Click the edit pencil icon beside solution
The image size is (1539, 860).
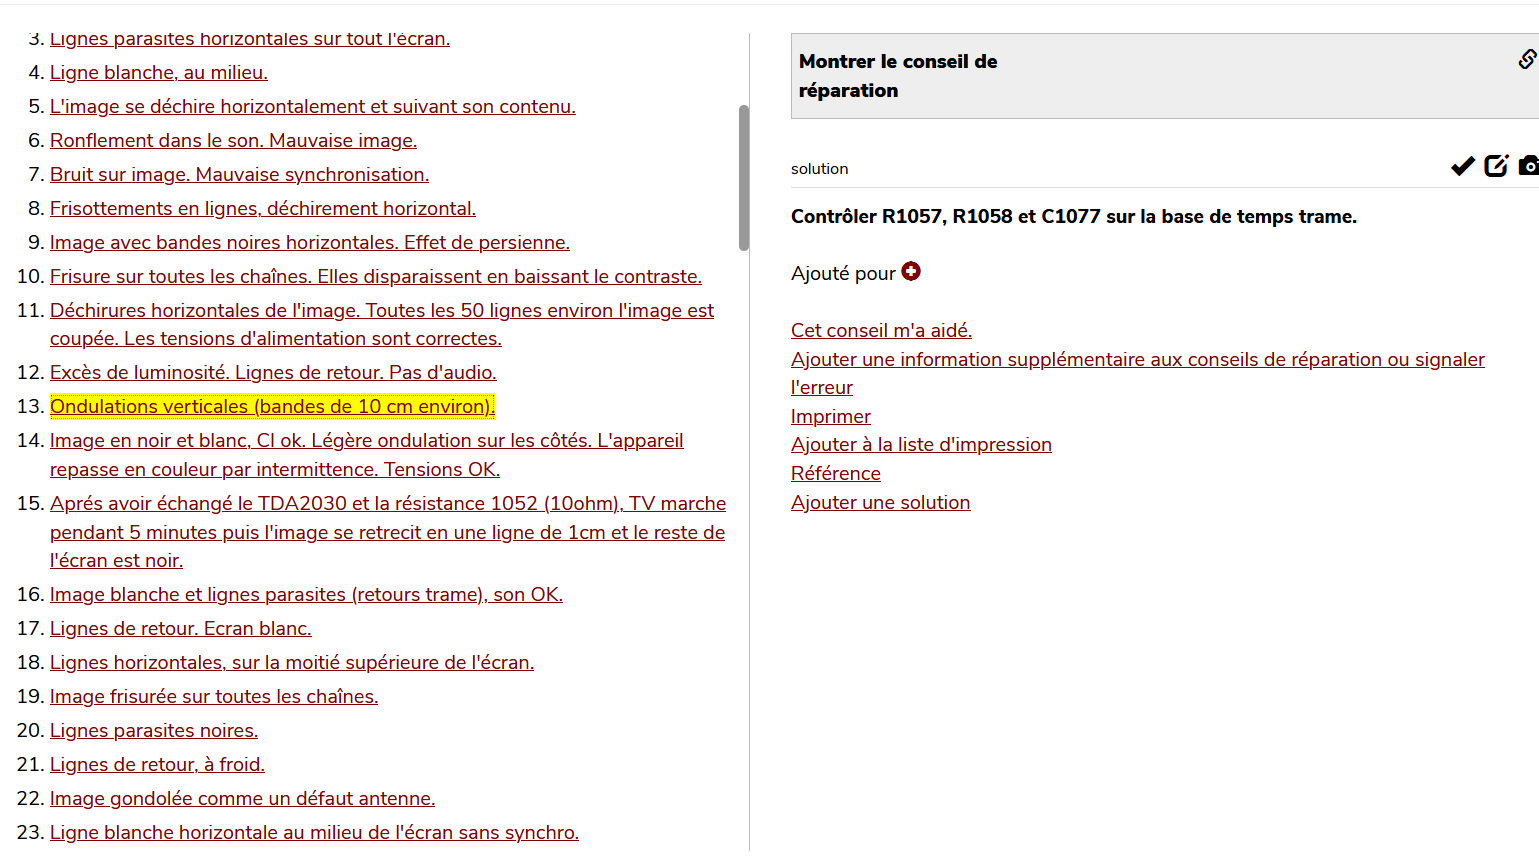[1496, 166]
